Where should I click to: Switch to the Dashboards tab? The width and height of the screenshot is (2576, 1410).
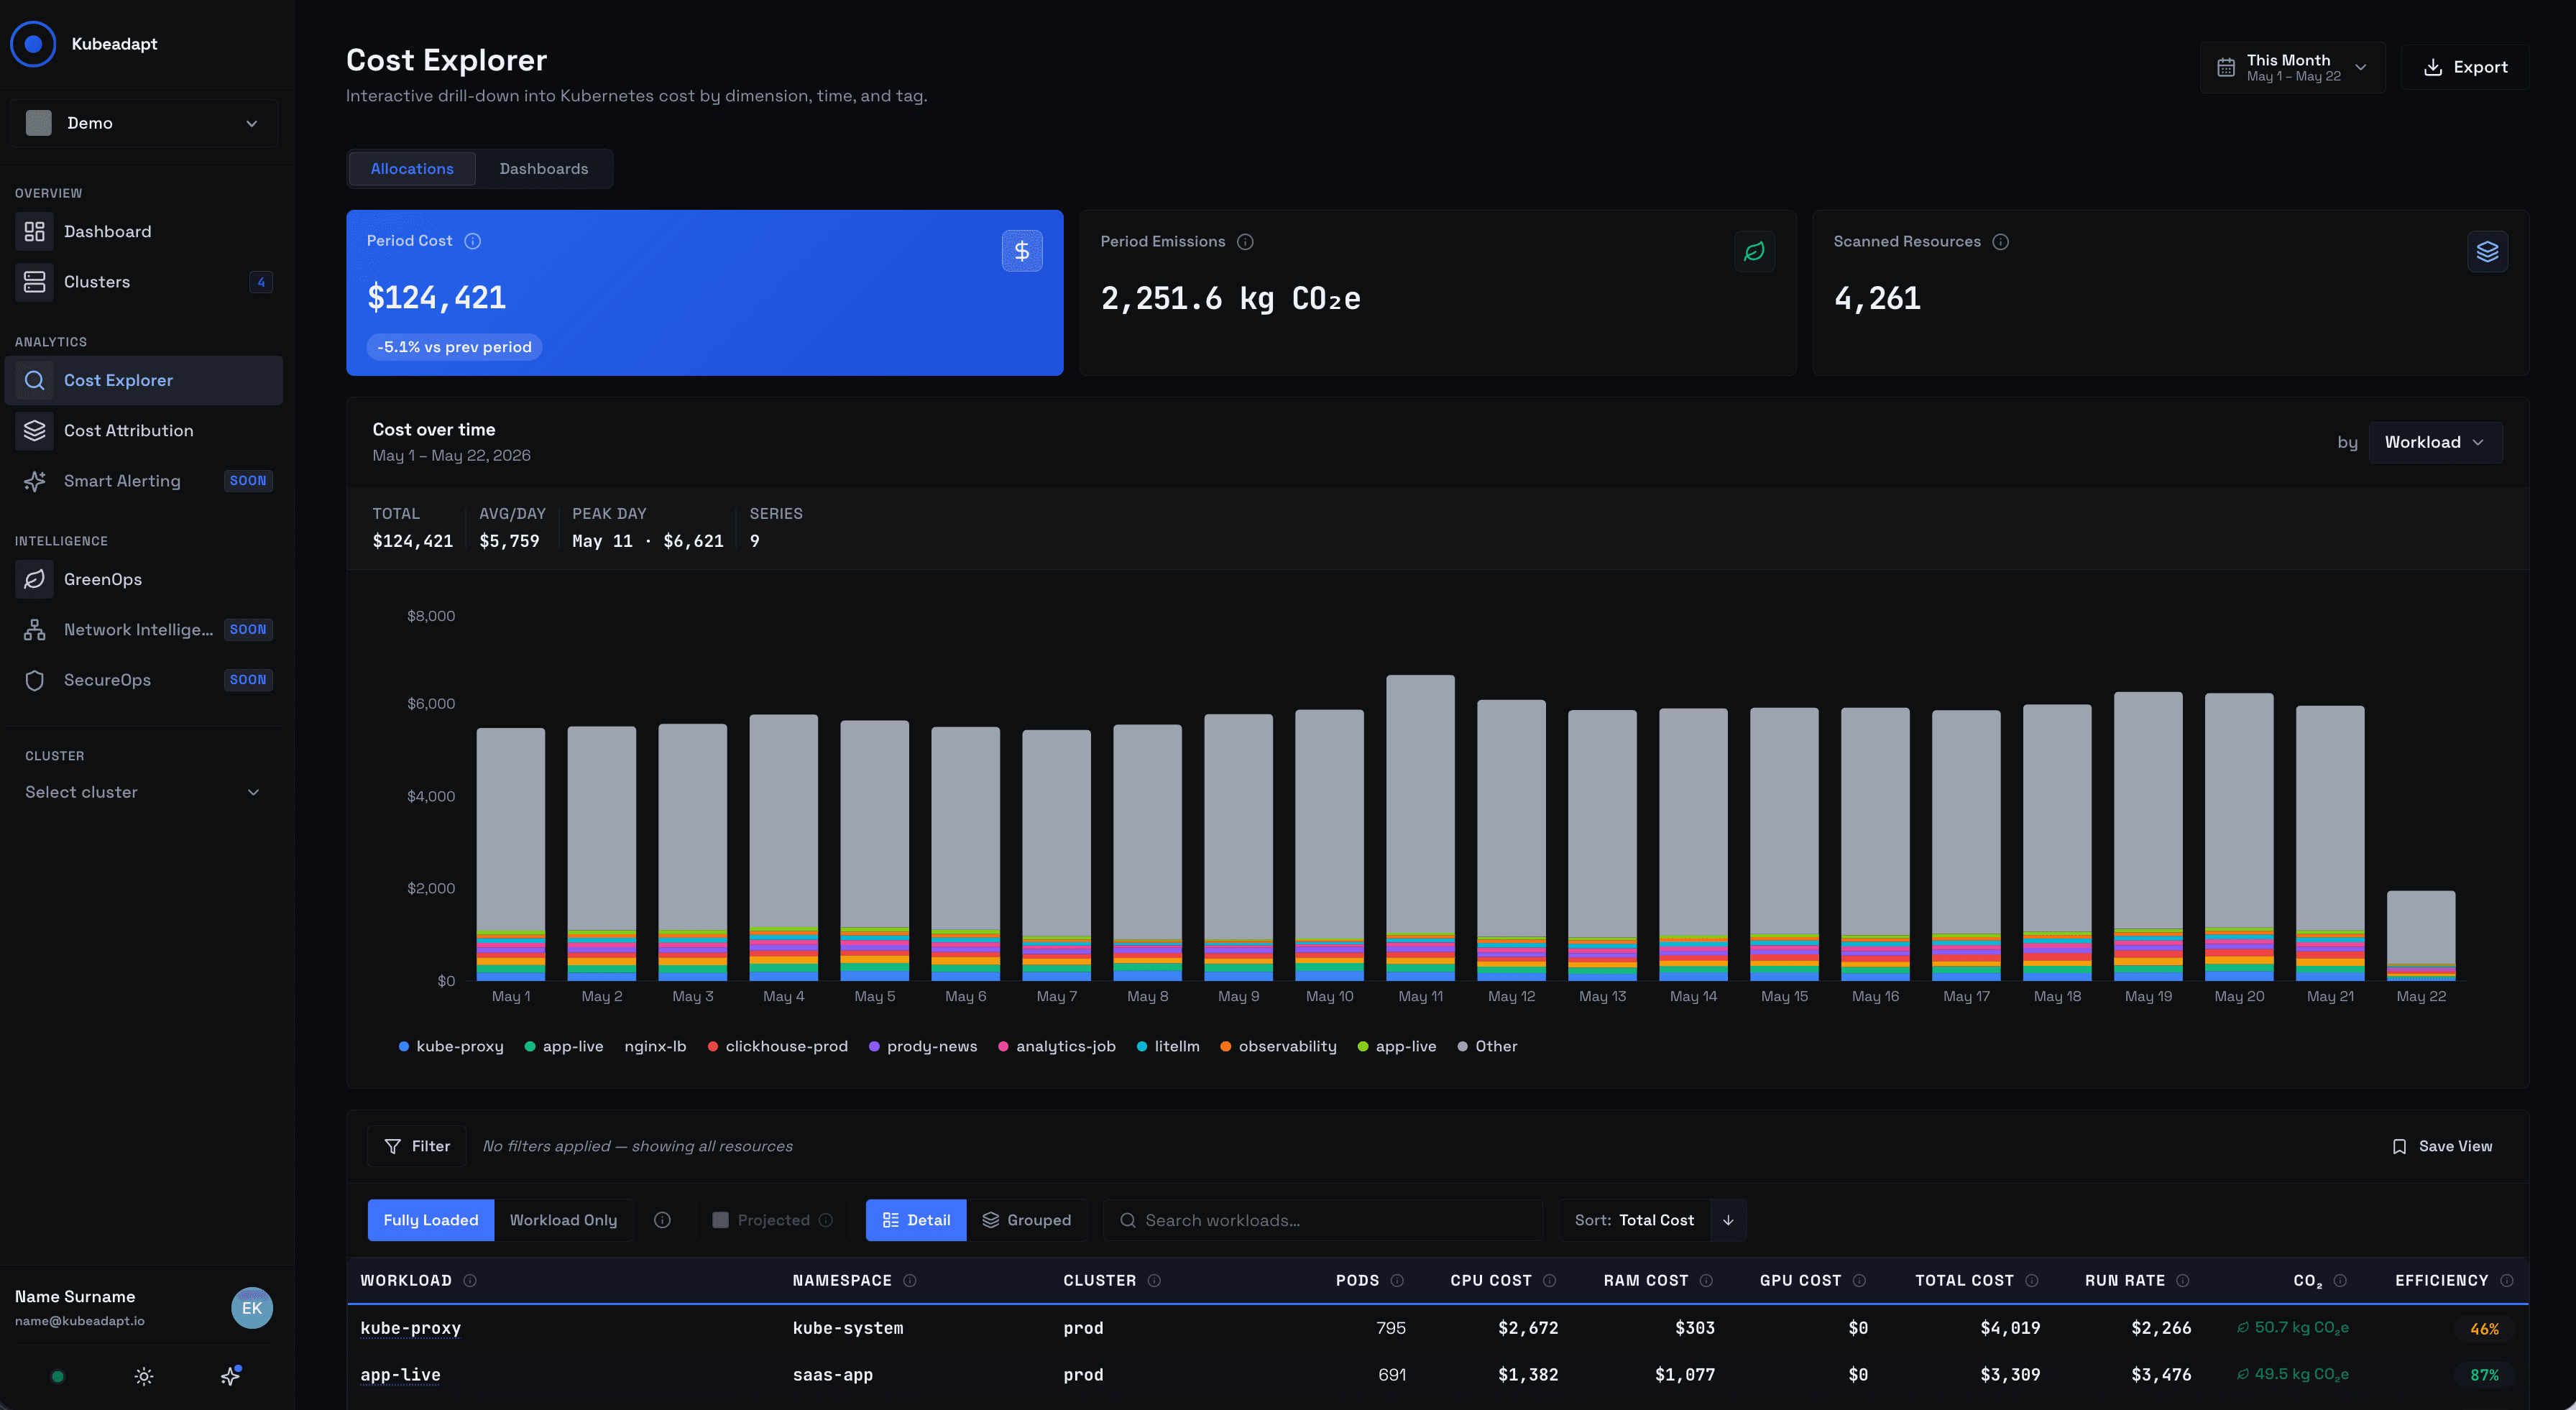544,169
